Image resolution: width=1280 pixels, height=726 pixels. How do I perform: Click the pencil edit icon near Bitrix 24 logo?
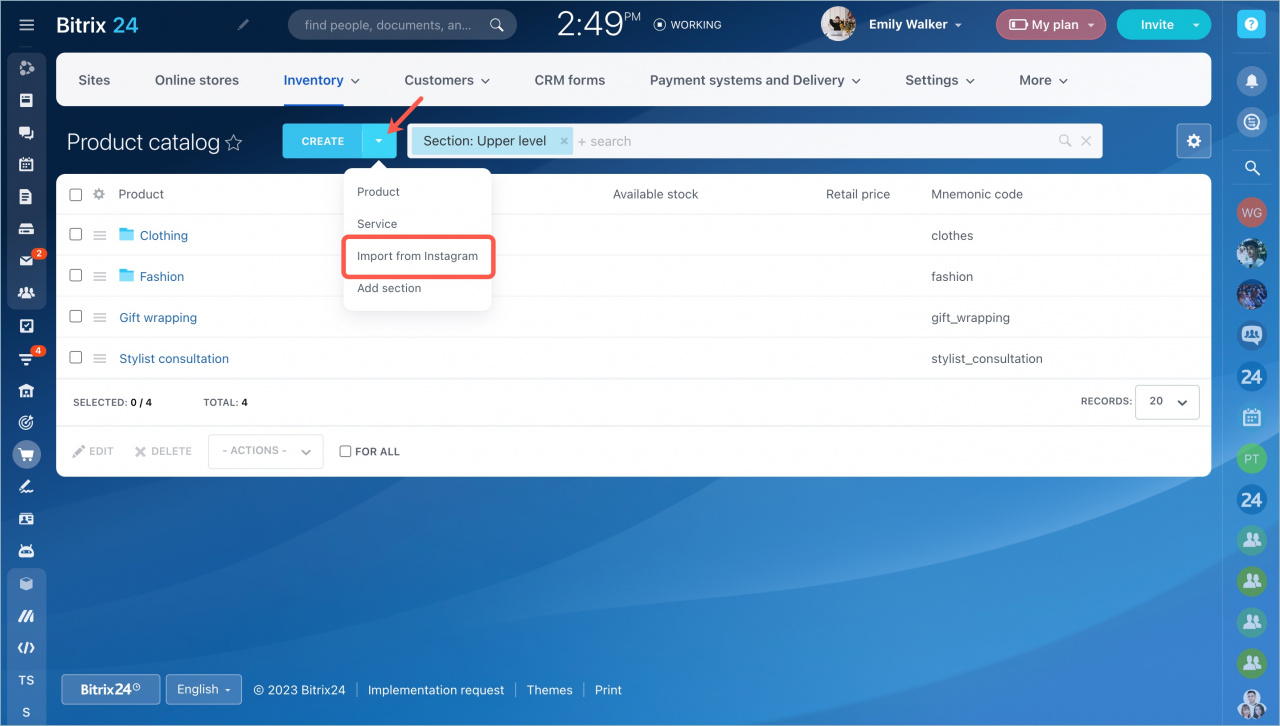[x=244, y=25]
